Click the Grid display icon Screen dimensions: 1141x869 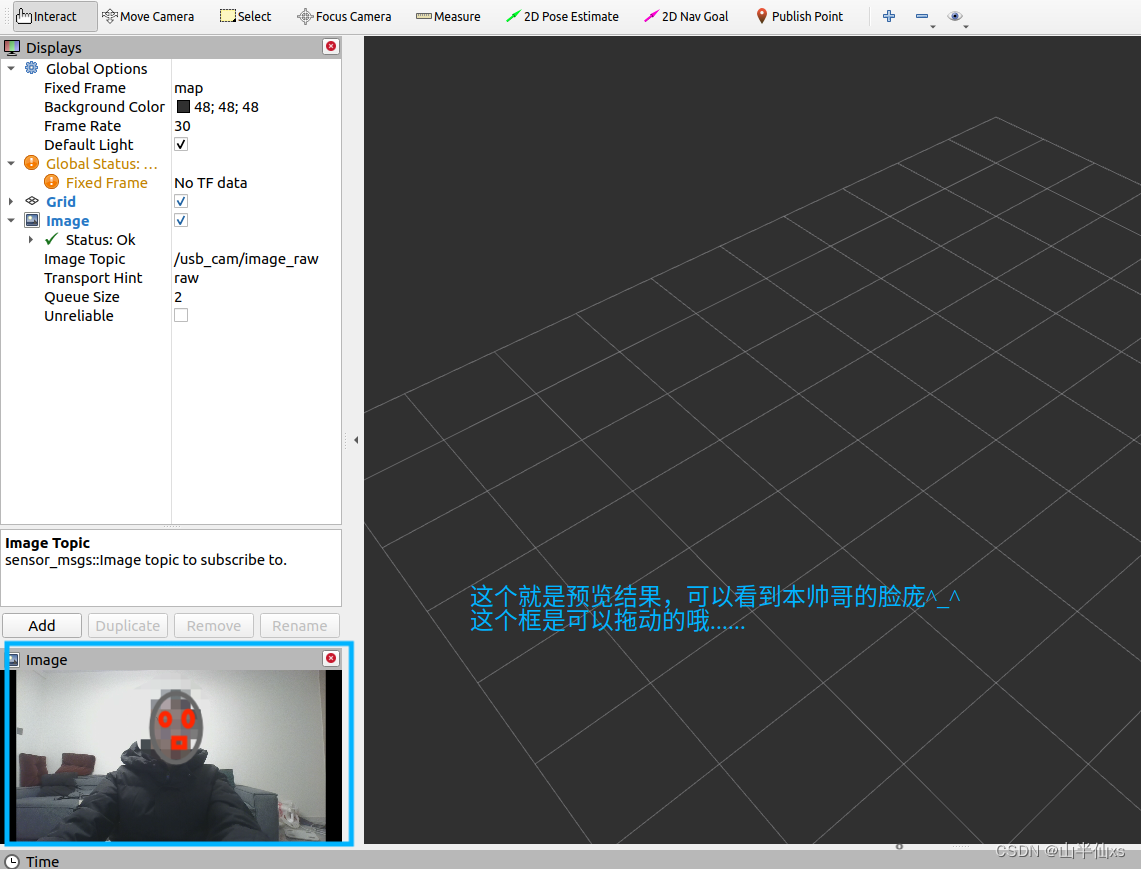(x=32, y=201)
